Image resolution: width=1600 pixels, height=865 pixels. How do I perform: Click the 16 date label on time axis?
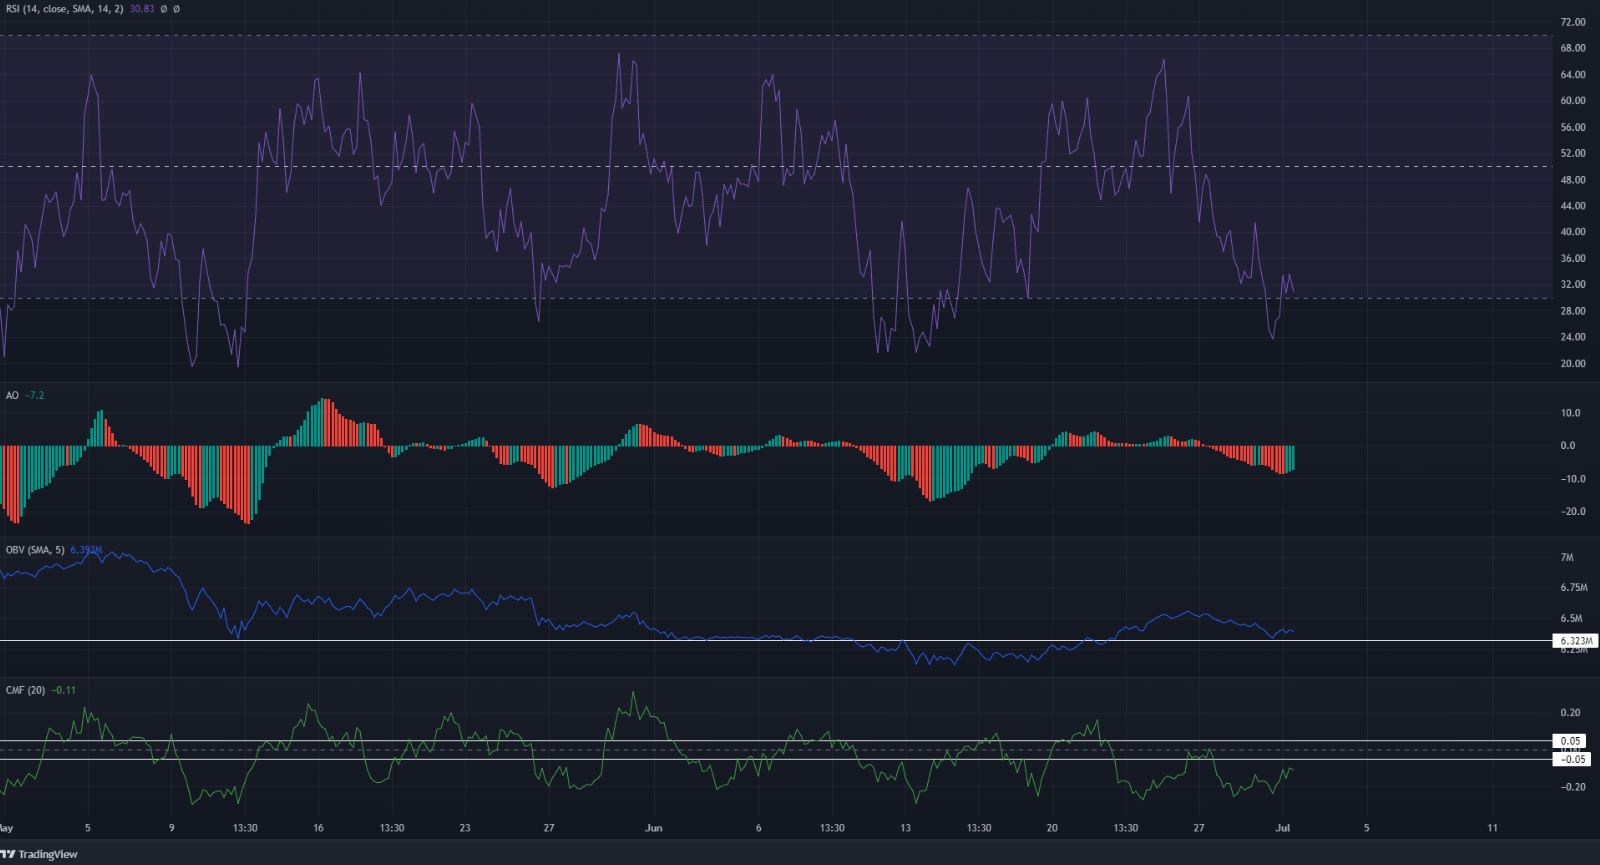click(319, 828)
